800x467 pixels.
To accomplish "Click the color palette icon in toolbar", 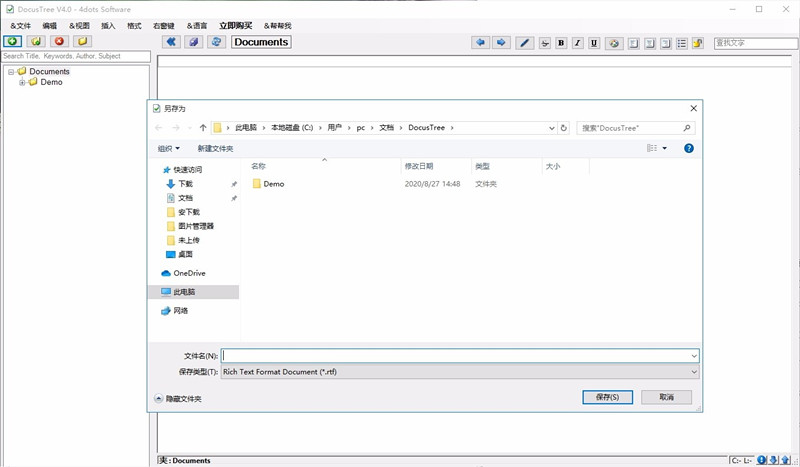I will (x=614, y=43).
